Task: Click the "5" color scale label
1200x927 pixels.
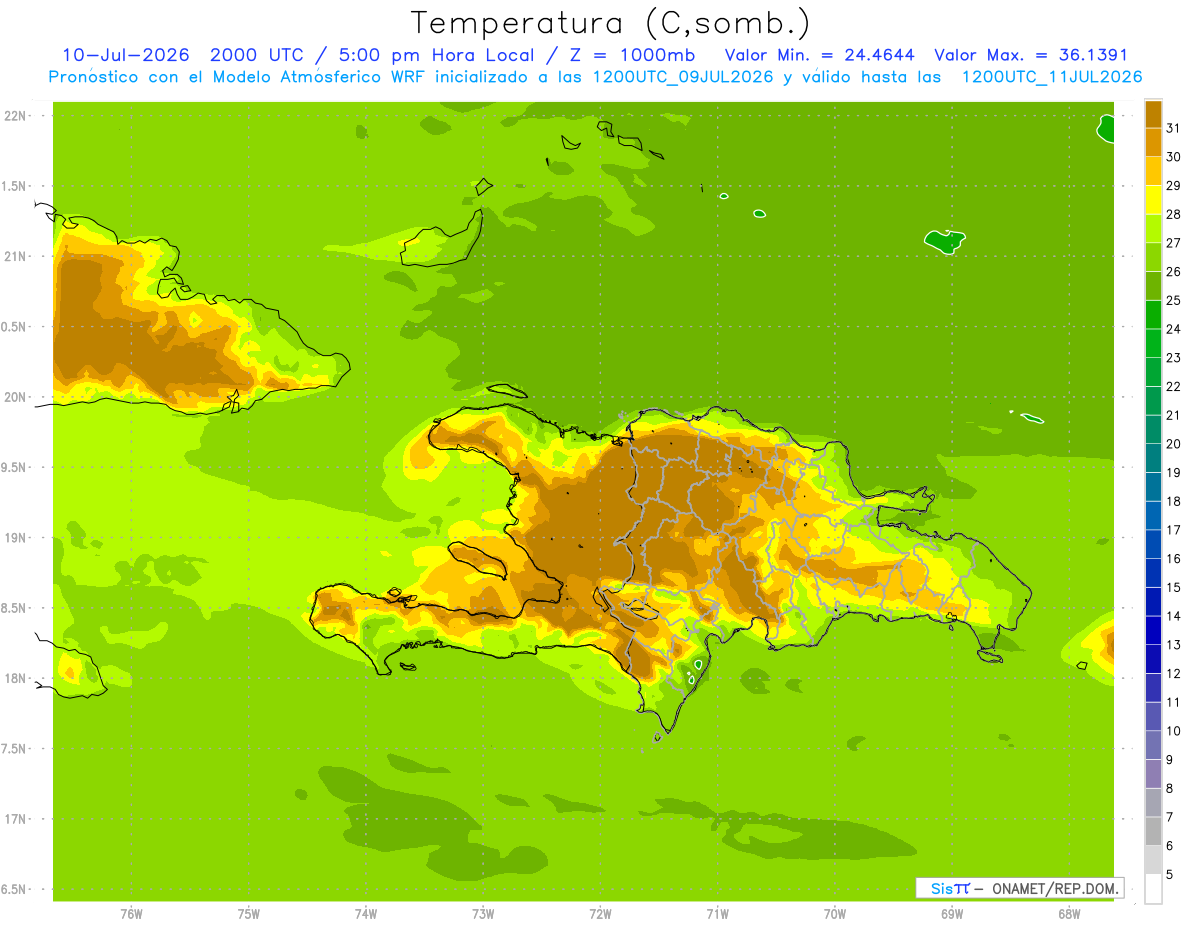Action: click(x=1170, y=875)
